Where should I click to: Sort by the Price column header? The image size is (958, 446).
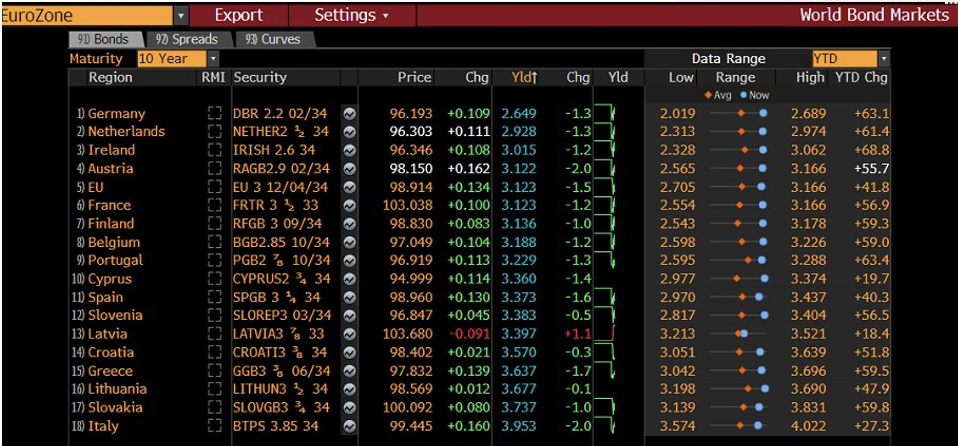[x=414, y=78]
